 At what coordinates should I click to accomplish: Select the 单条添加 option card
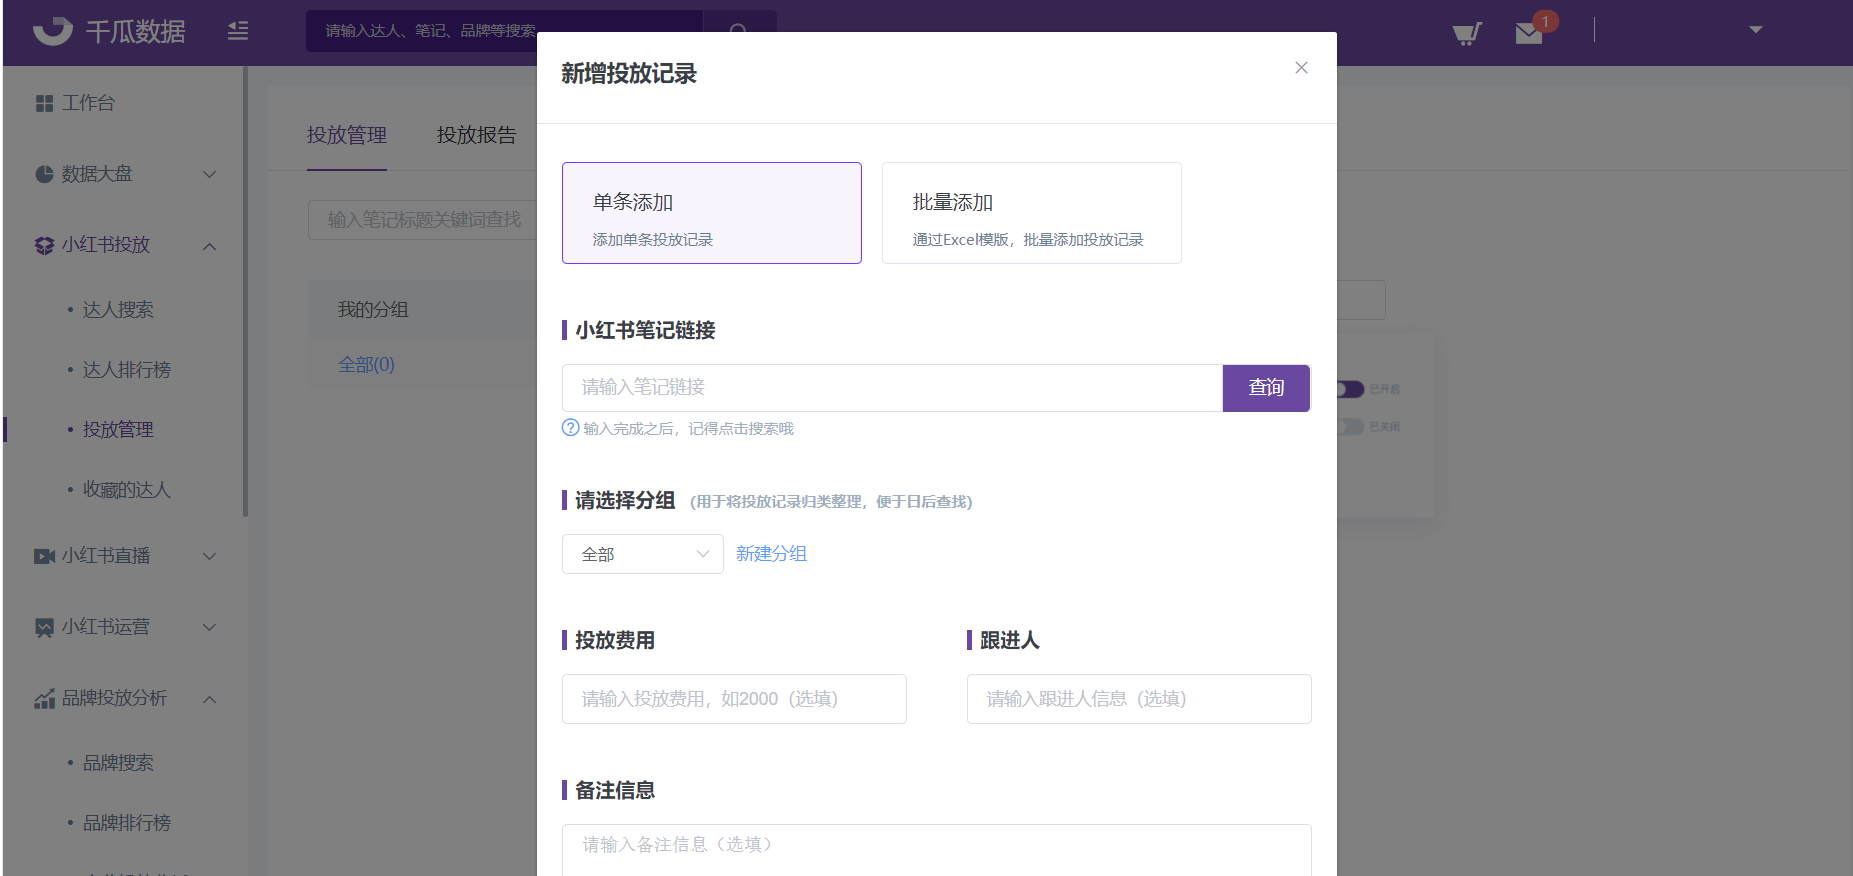(x=712, y=213)
